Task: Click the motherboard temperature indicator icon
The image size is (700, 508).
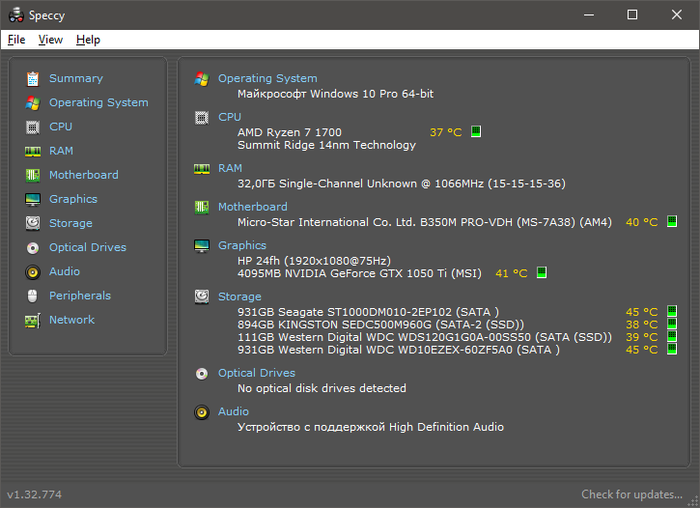Action: pyautogui.click(x=672, y=222)
